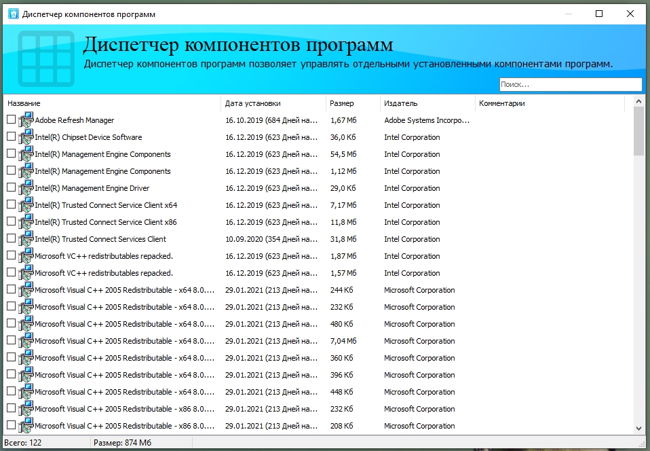The image size is (650, 451).
Task: Click the vertical scrollbar thumb
Action: [x=638, y=131]
